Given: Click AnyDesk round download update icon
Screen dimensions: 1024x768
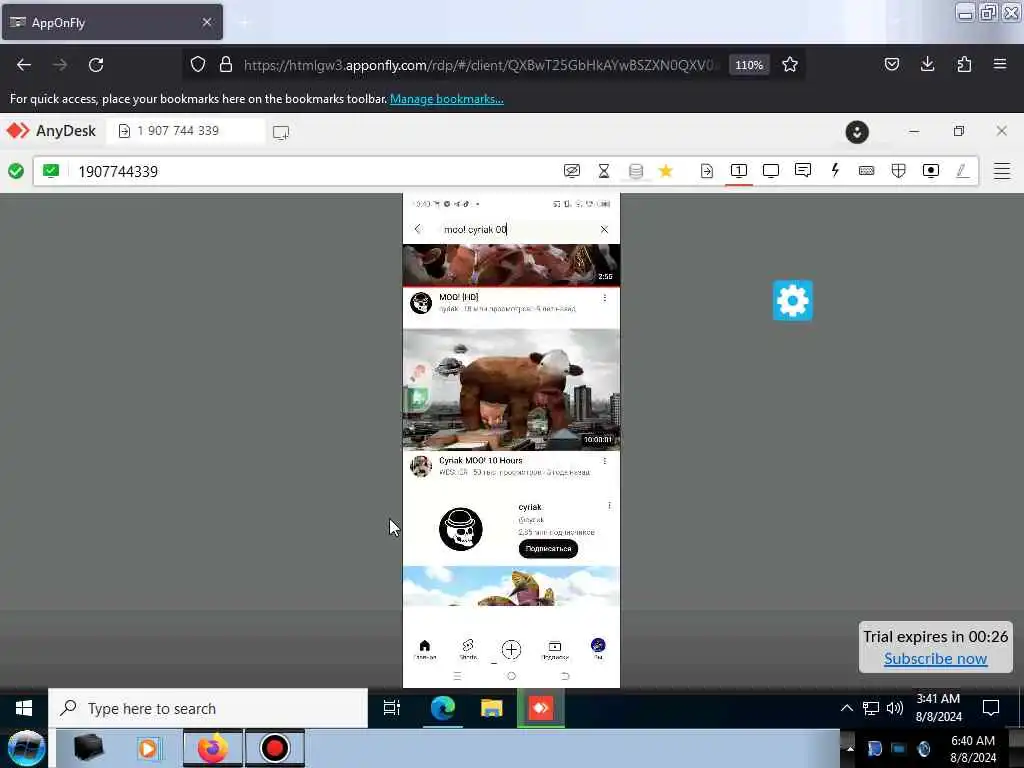Looking at the screenshot, I should (x=857, y=132).
